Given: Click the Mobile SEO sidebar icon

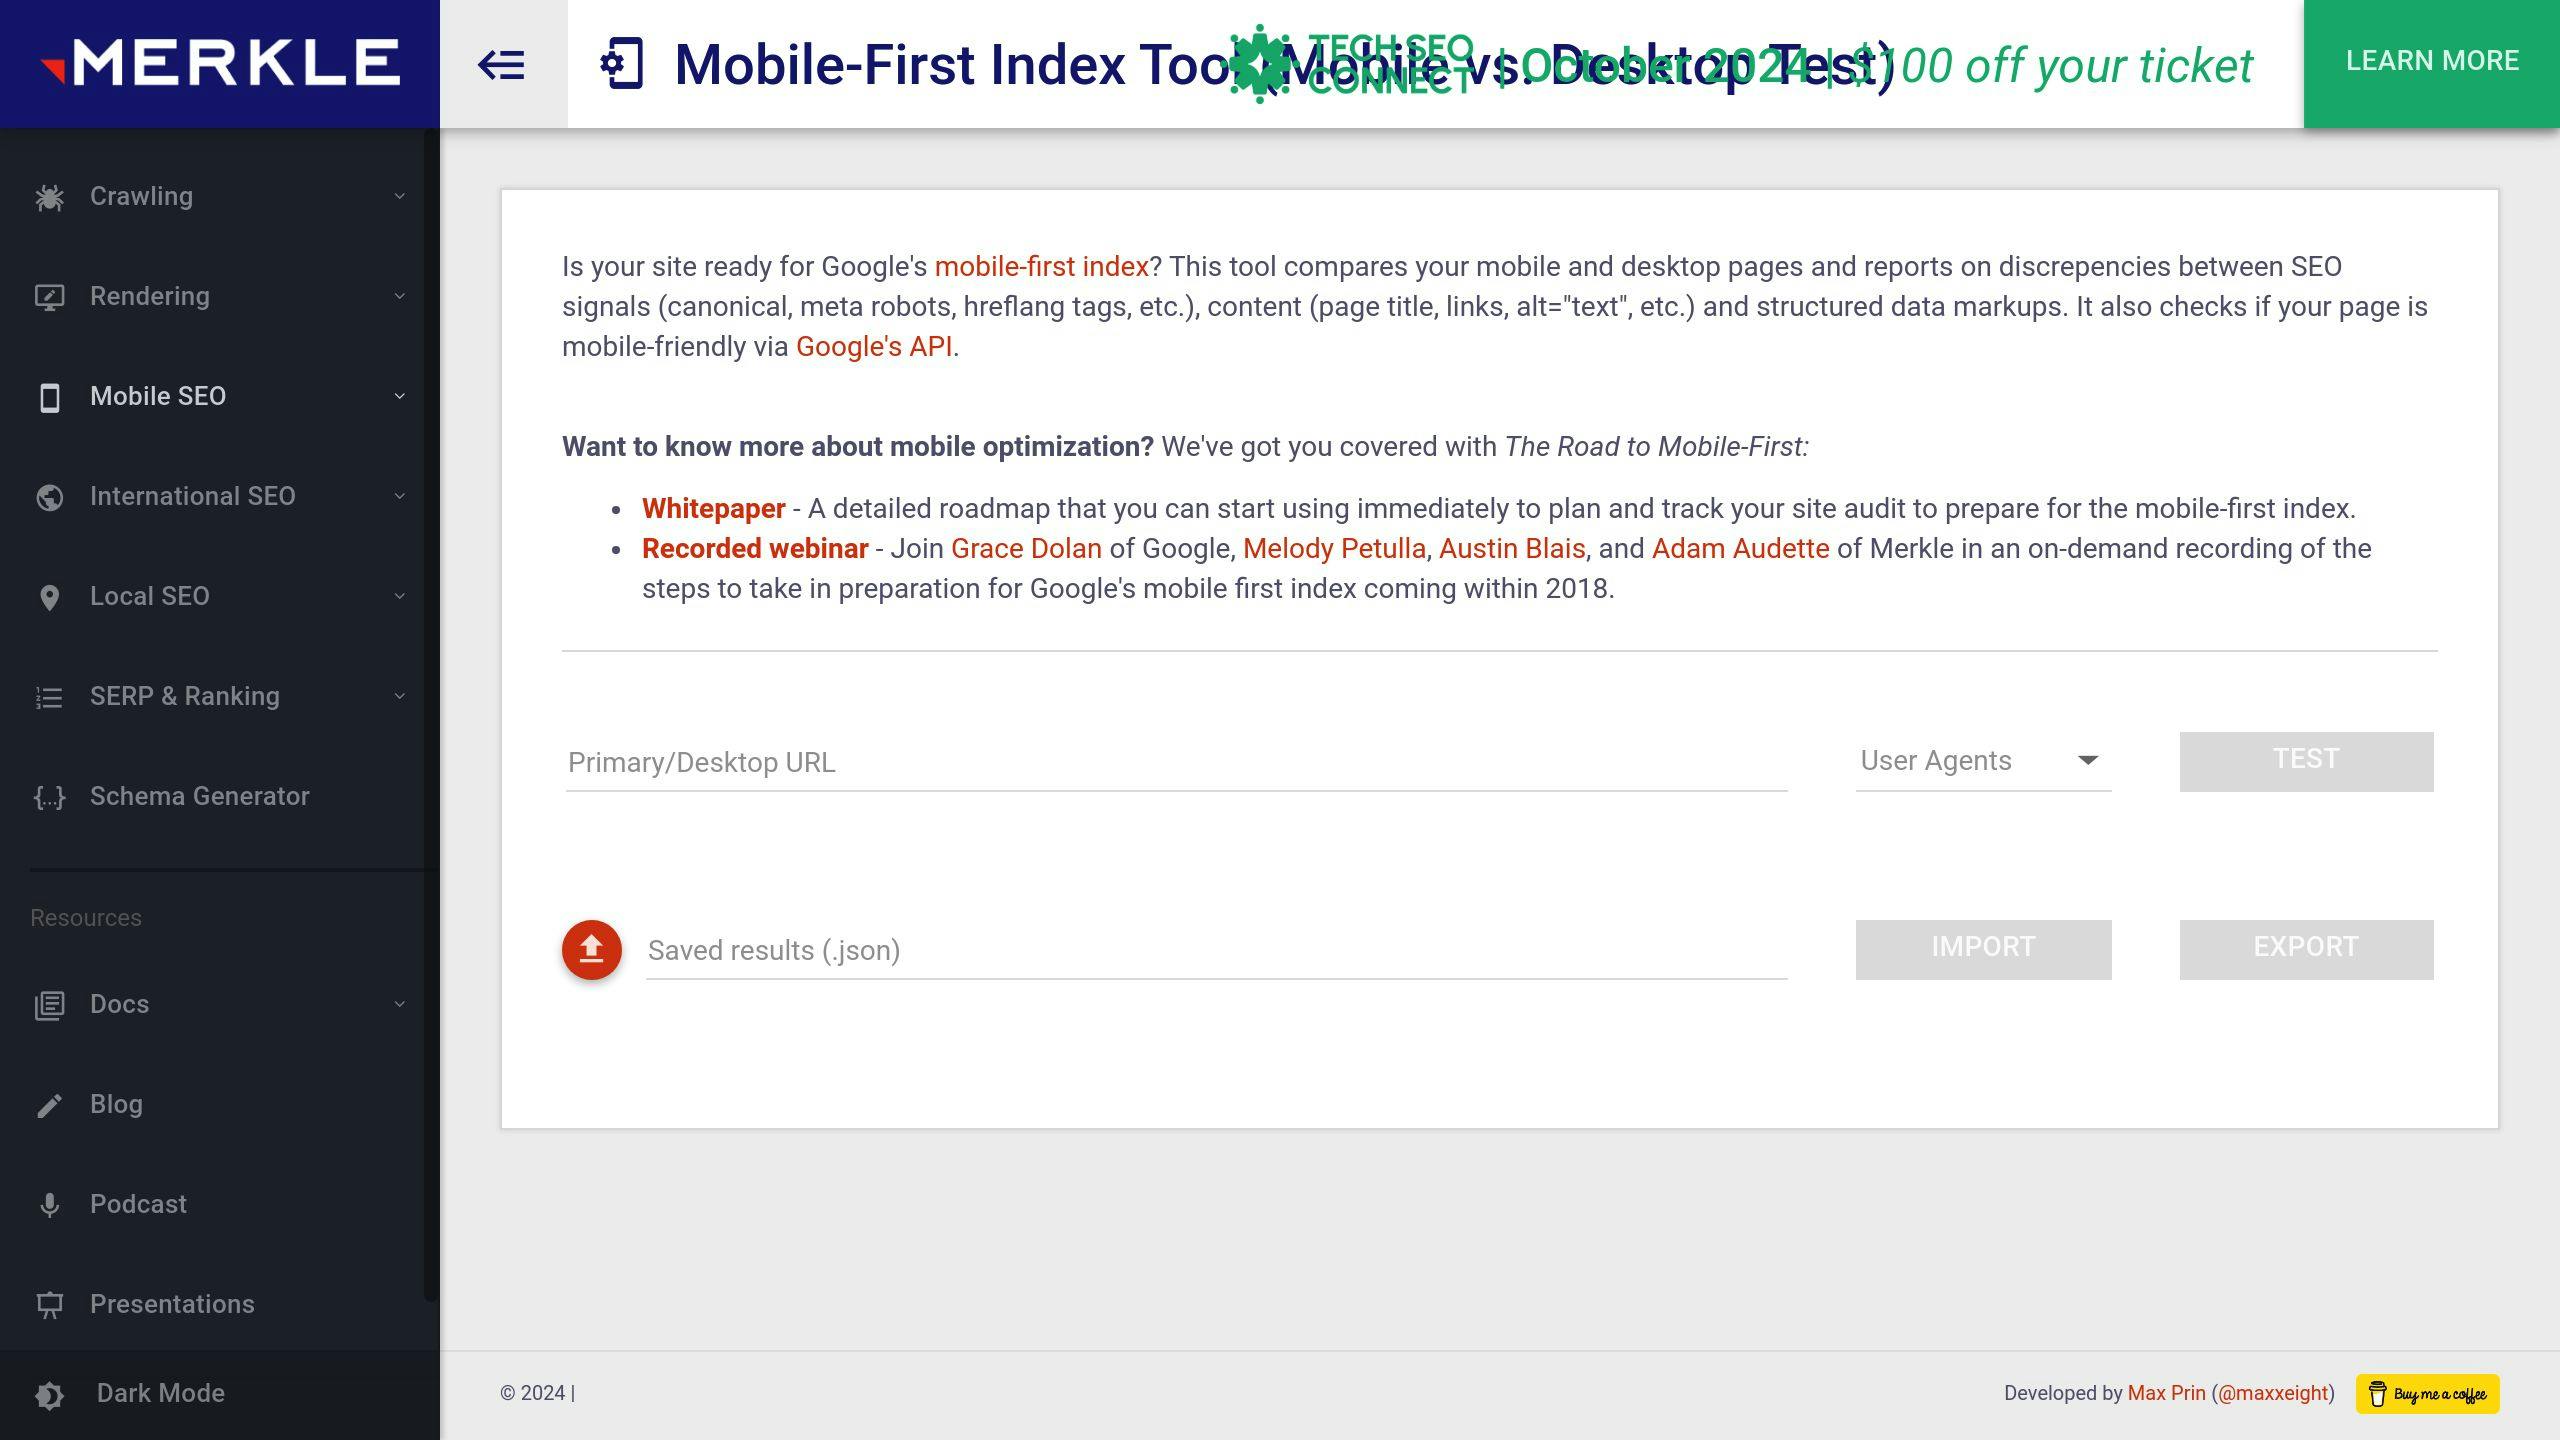Looking at the screenshot, I should (x=49, y=396).
